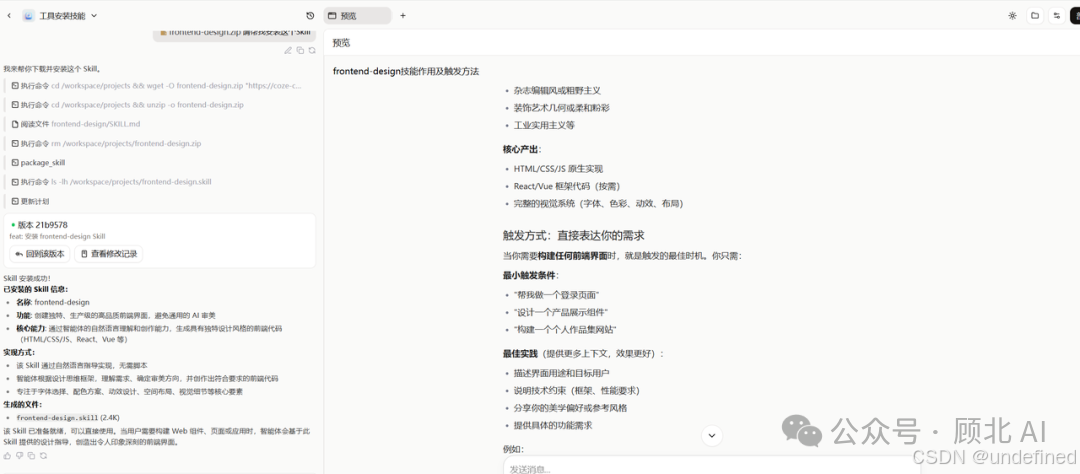Screen dimensions: 1080x474
Task: Select the 预览 tab
Action: 357,15
